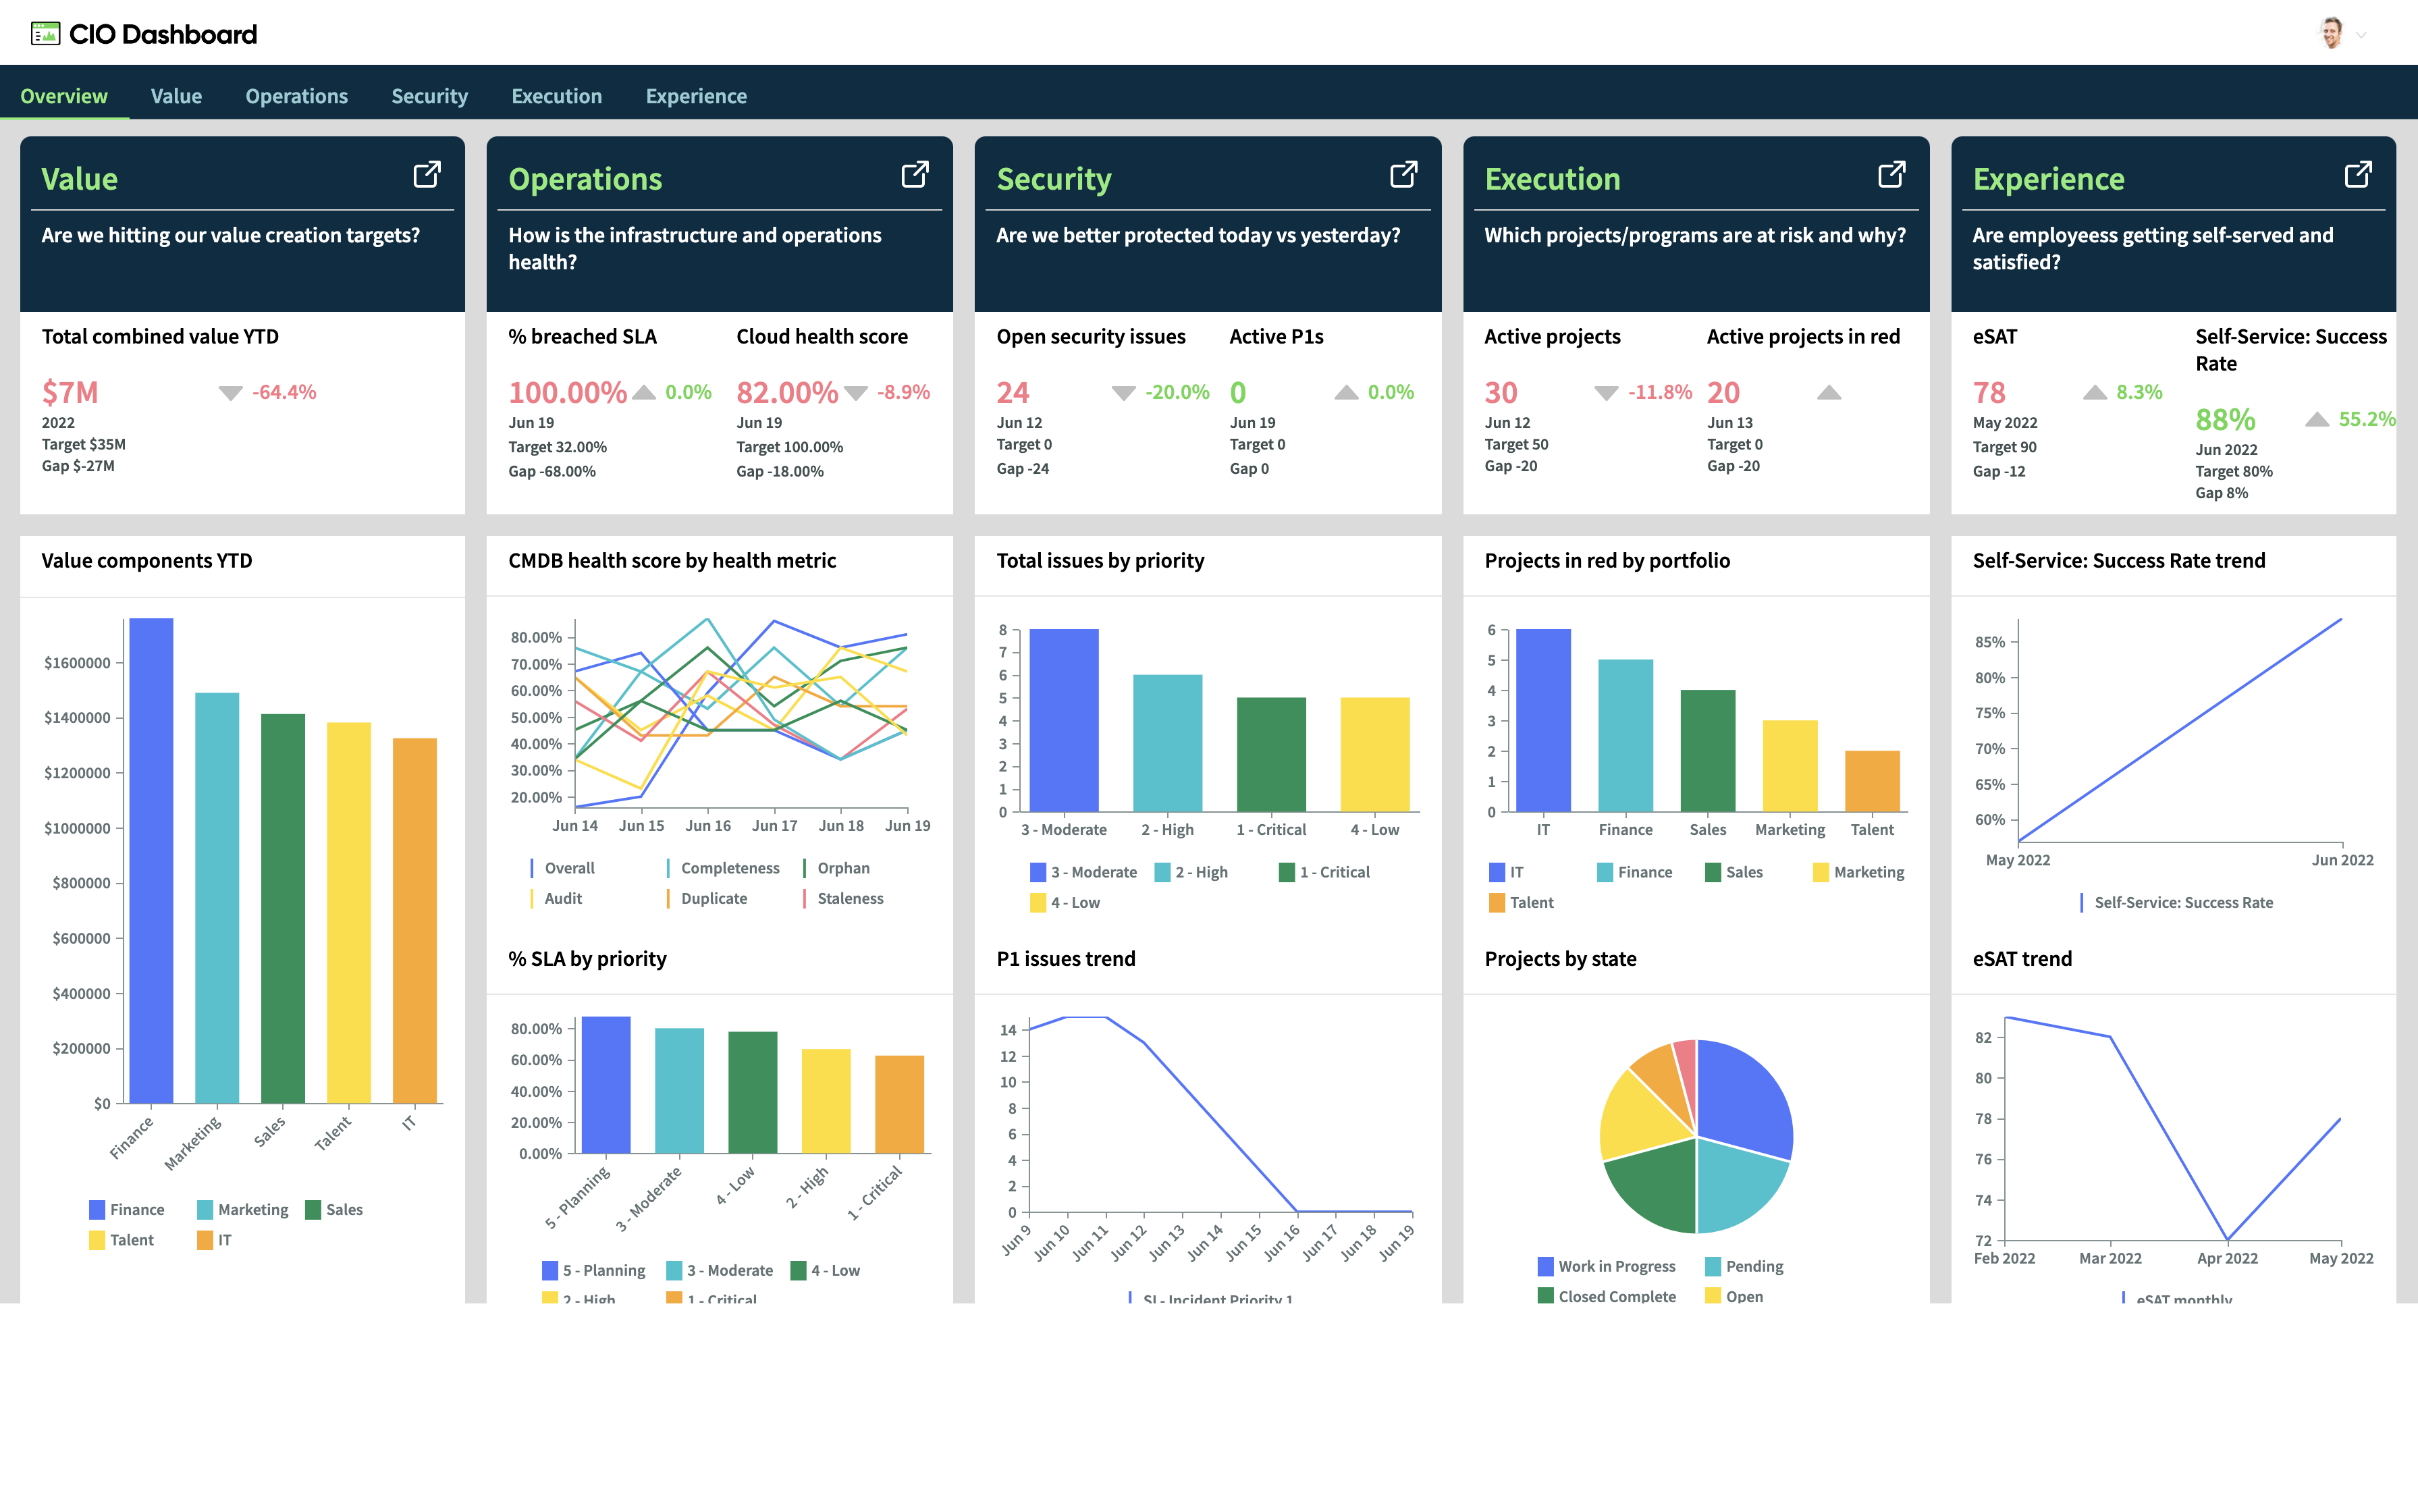The height and width of the screenshot is (1512, 2418).
Task: Toggle the Orphan series legend
Action: point(836,868)
